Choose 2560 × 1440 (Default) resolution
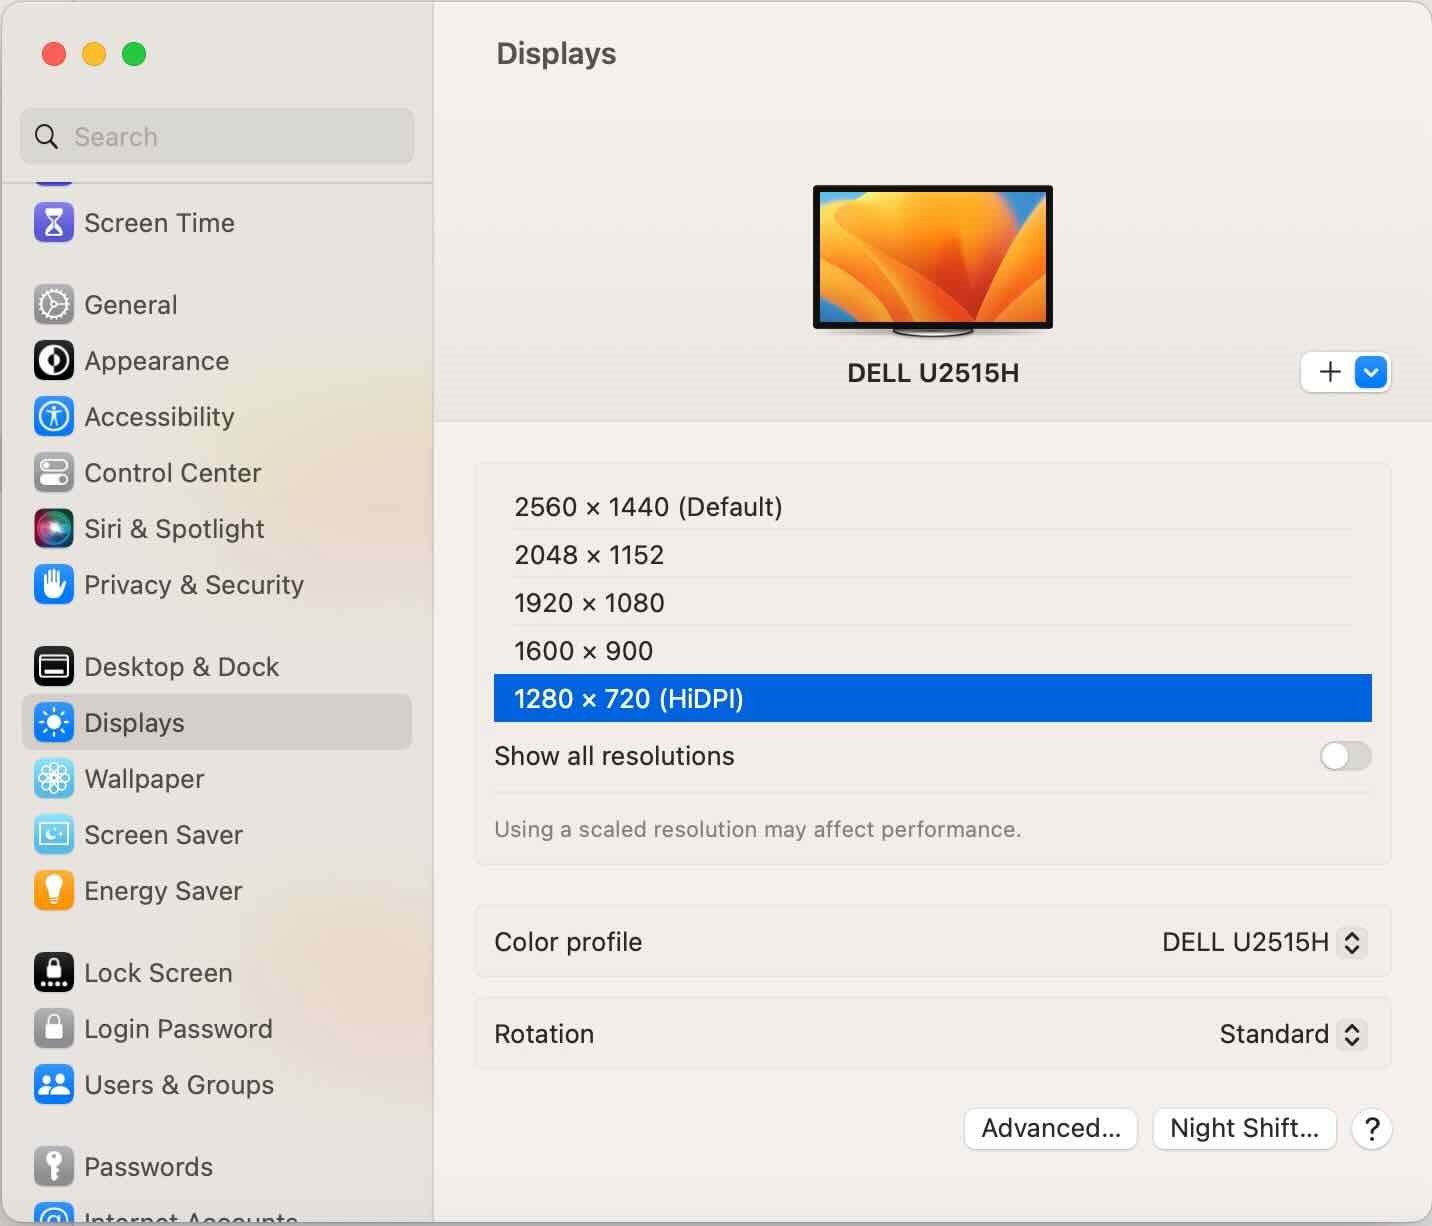Image resolution: width=1432 pixels, height=1226 pixels. [648, 507]
